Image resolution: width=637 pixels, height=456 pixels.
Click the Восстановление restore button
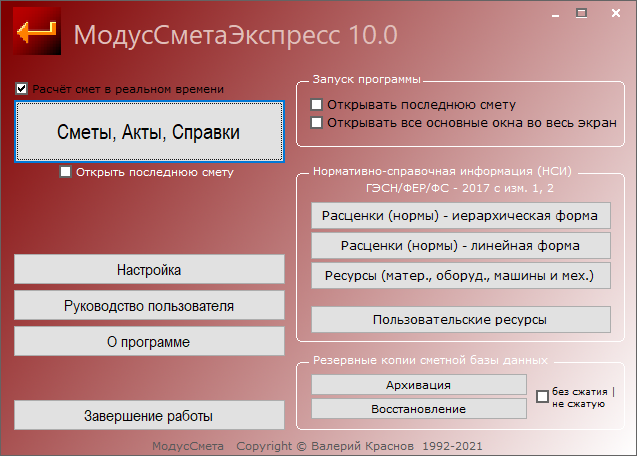pos(419,408)
